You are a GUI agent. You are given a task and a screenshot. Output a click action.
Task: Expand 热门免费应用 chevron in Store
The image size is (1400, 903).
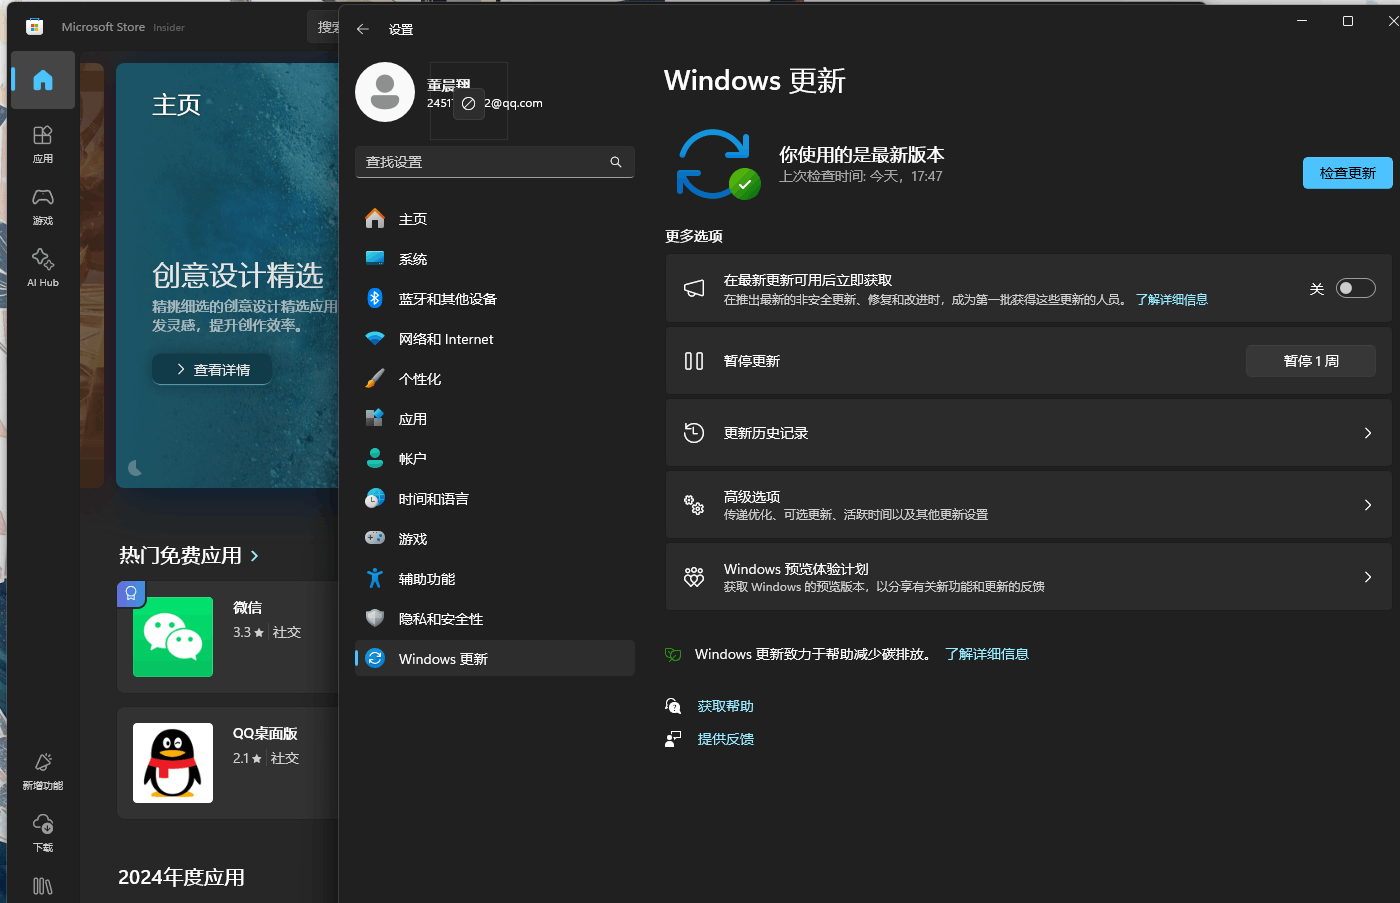point(255,556)
